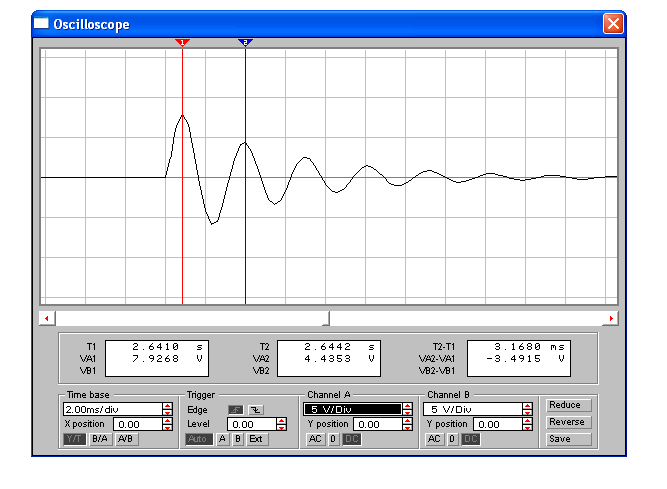Click the T1 value 2.6410 s
The image size is (667, 489).
pyautogui.click(x=167, y=347)
